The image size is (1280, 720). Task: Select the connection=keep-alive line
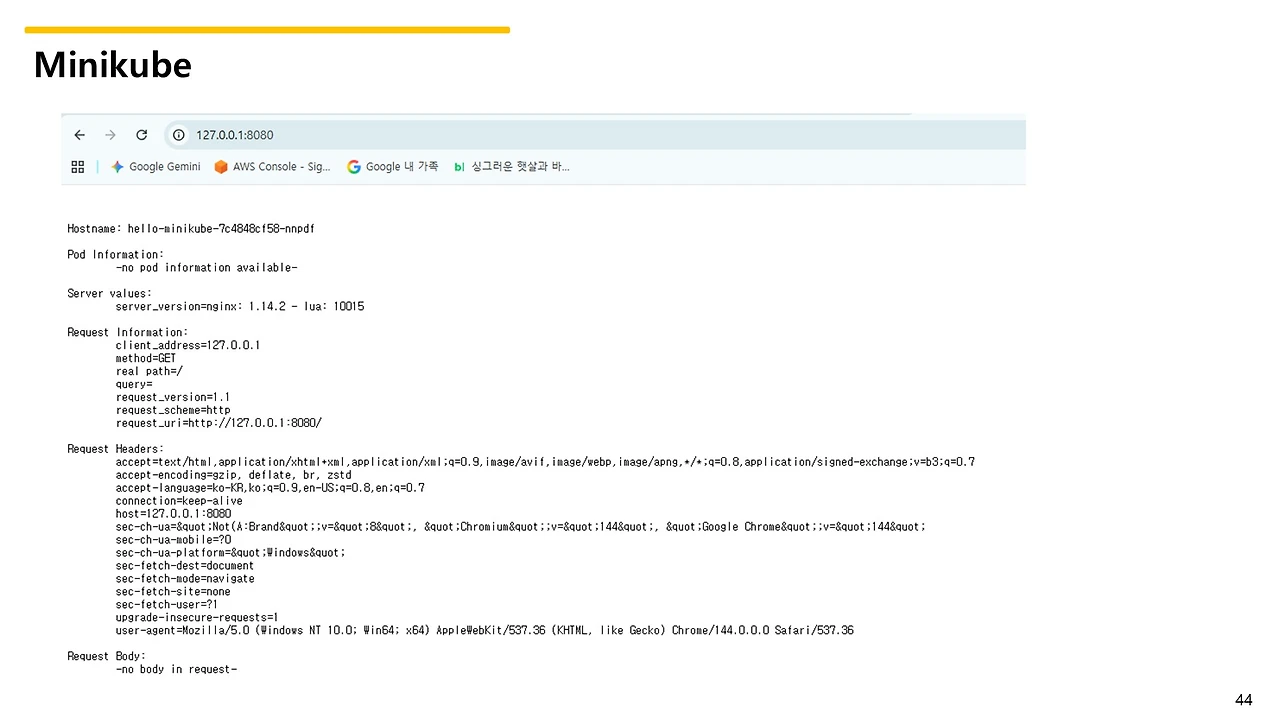tap(179, 502)
